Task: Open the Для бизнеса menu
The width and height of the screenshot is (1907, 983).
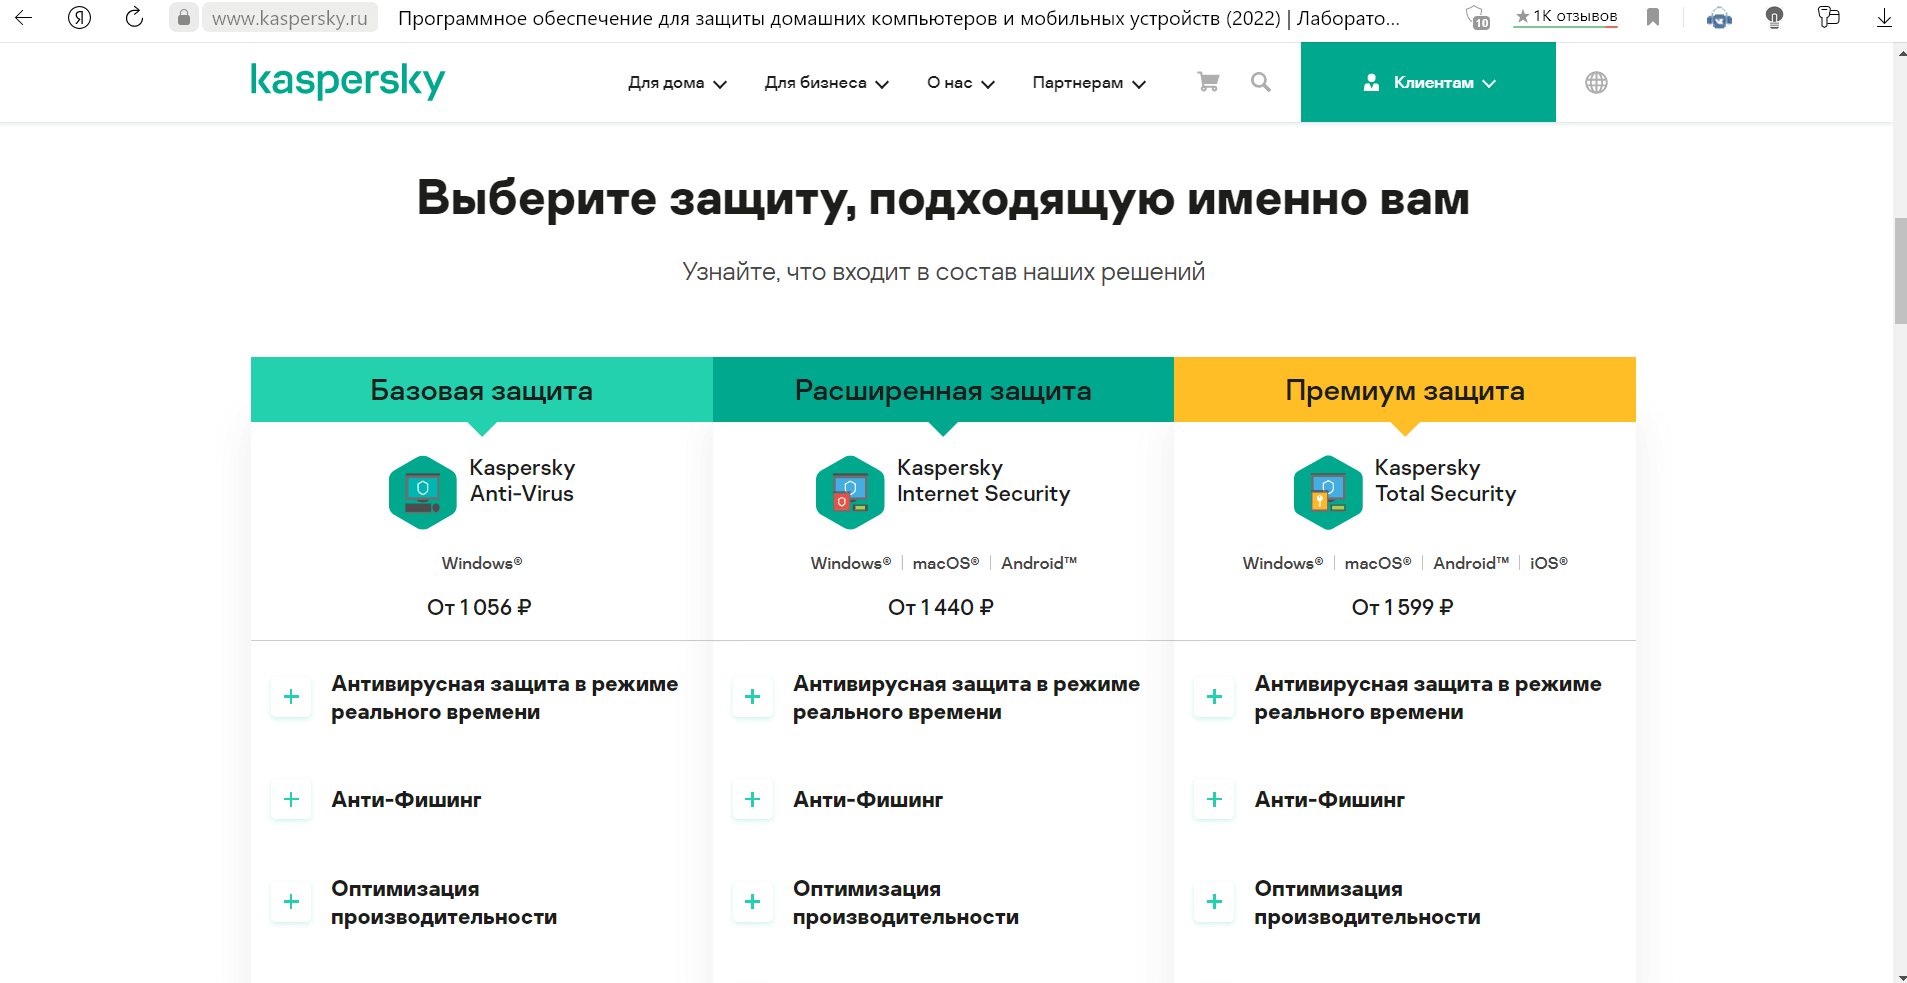Action: click(x=826, y=83)
